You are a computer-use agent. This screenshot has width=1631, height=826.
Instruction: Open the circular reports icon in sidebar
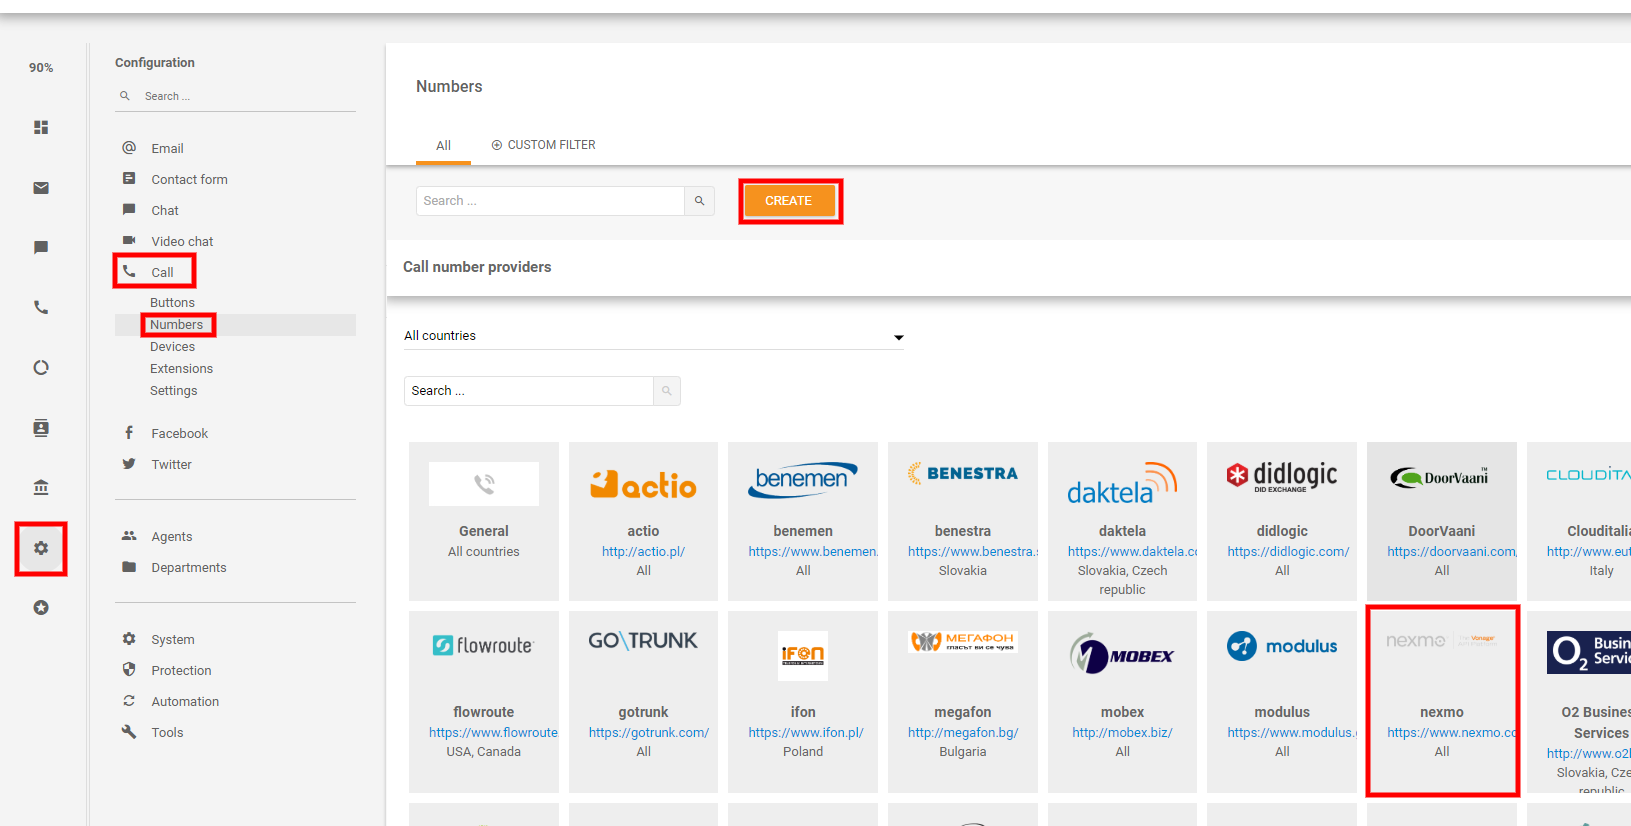41,367
